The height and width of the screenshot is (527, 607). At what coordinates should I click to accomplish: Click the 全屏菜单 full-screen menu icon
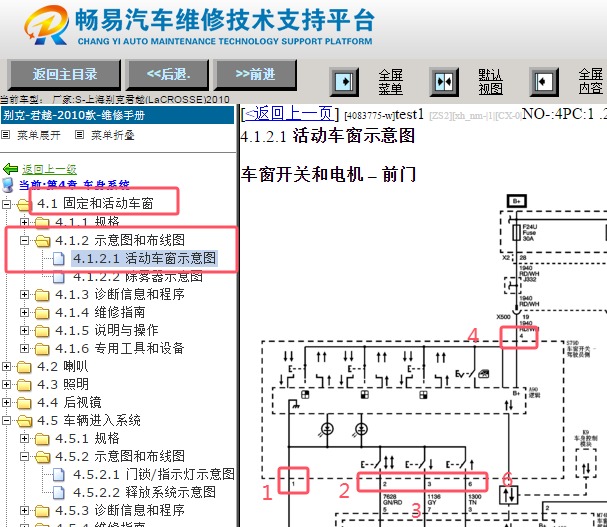344,82
